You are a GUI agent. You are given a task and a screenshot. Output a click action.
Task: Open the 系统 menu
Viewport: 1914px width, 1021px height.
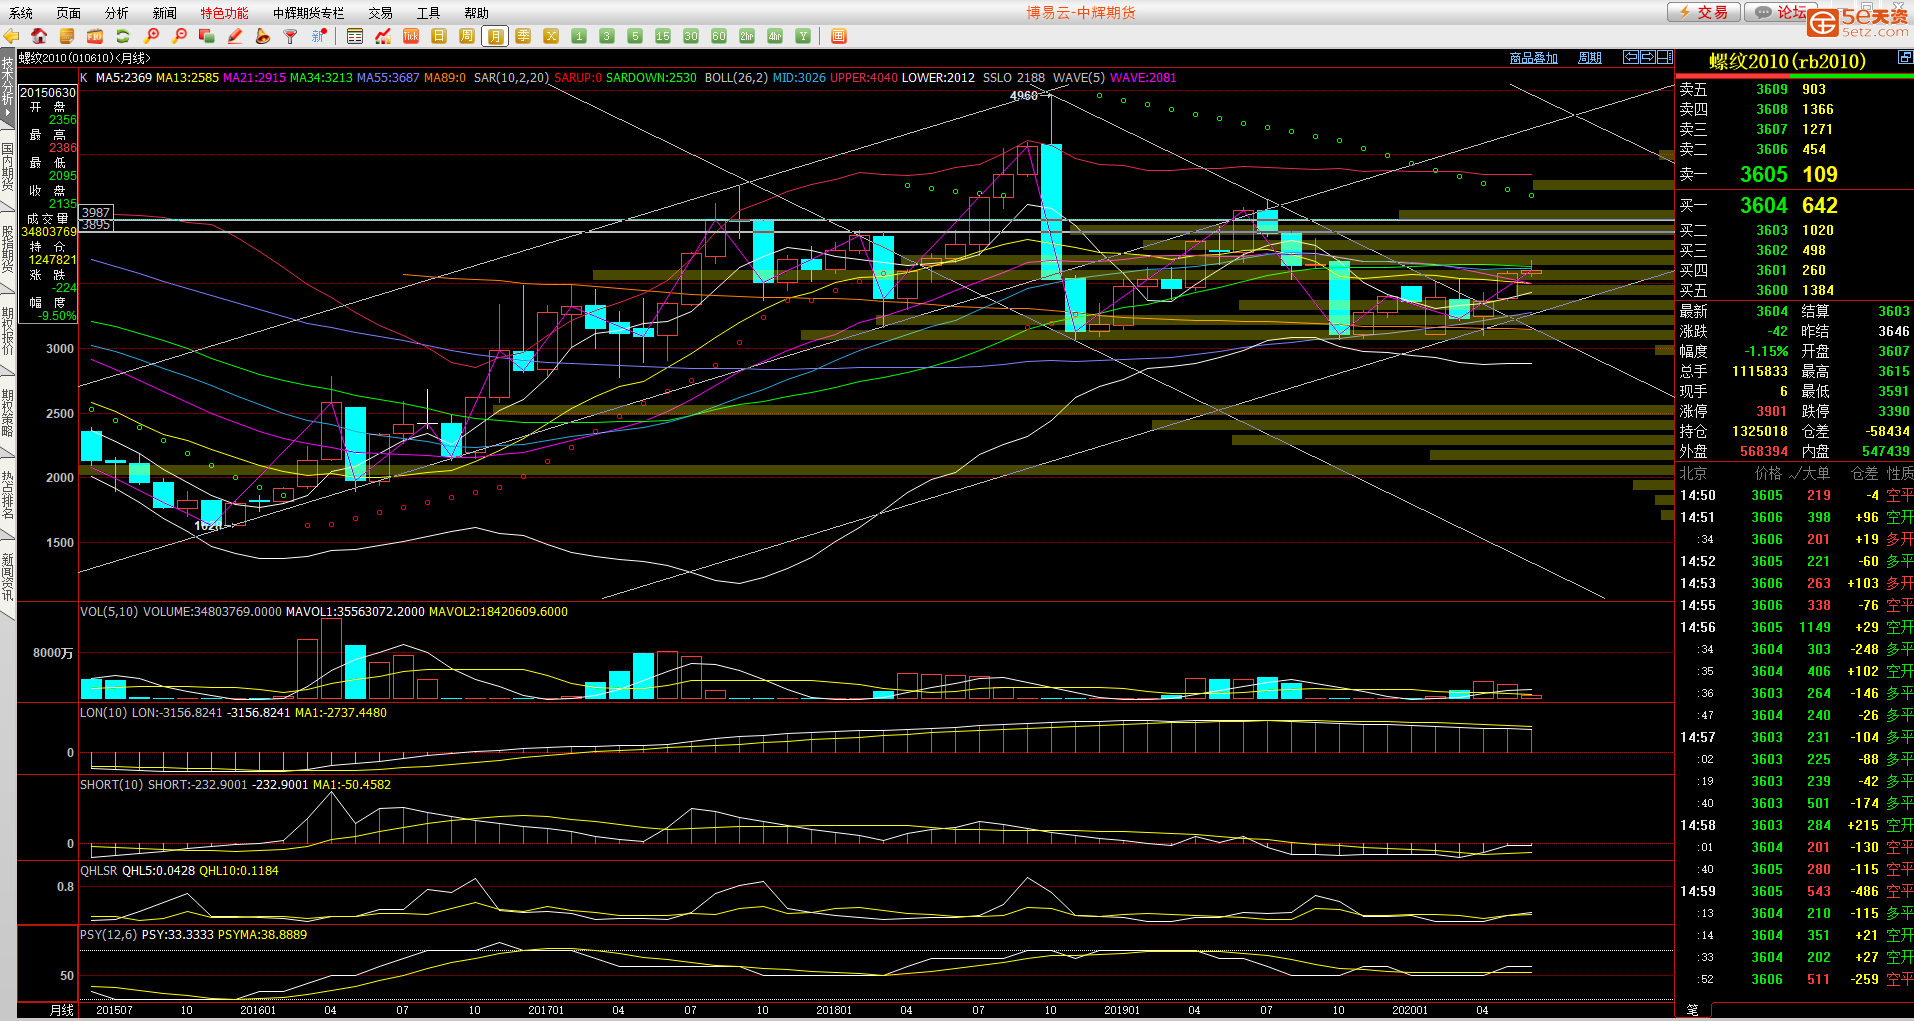(21, 13)
